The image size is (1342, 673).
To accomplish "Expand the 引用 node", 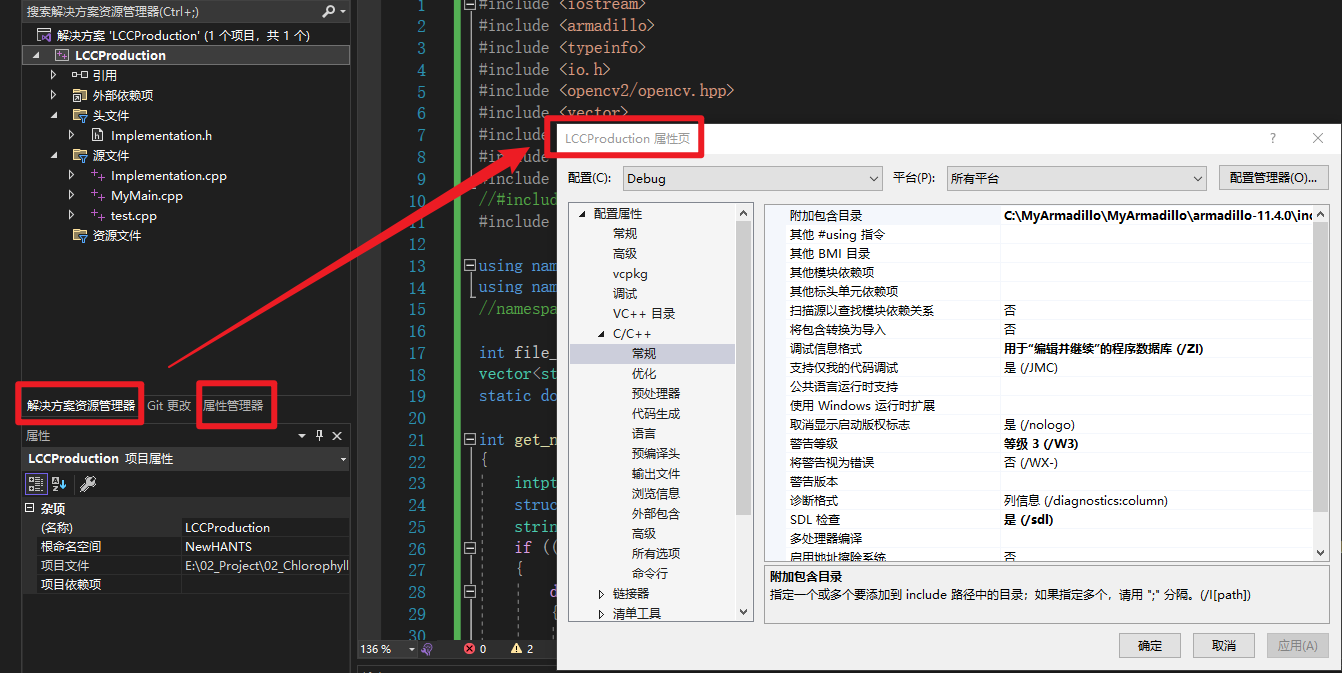I will coord(54,75).
